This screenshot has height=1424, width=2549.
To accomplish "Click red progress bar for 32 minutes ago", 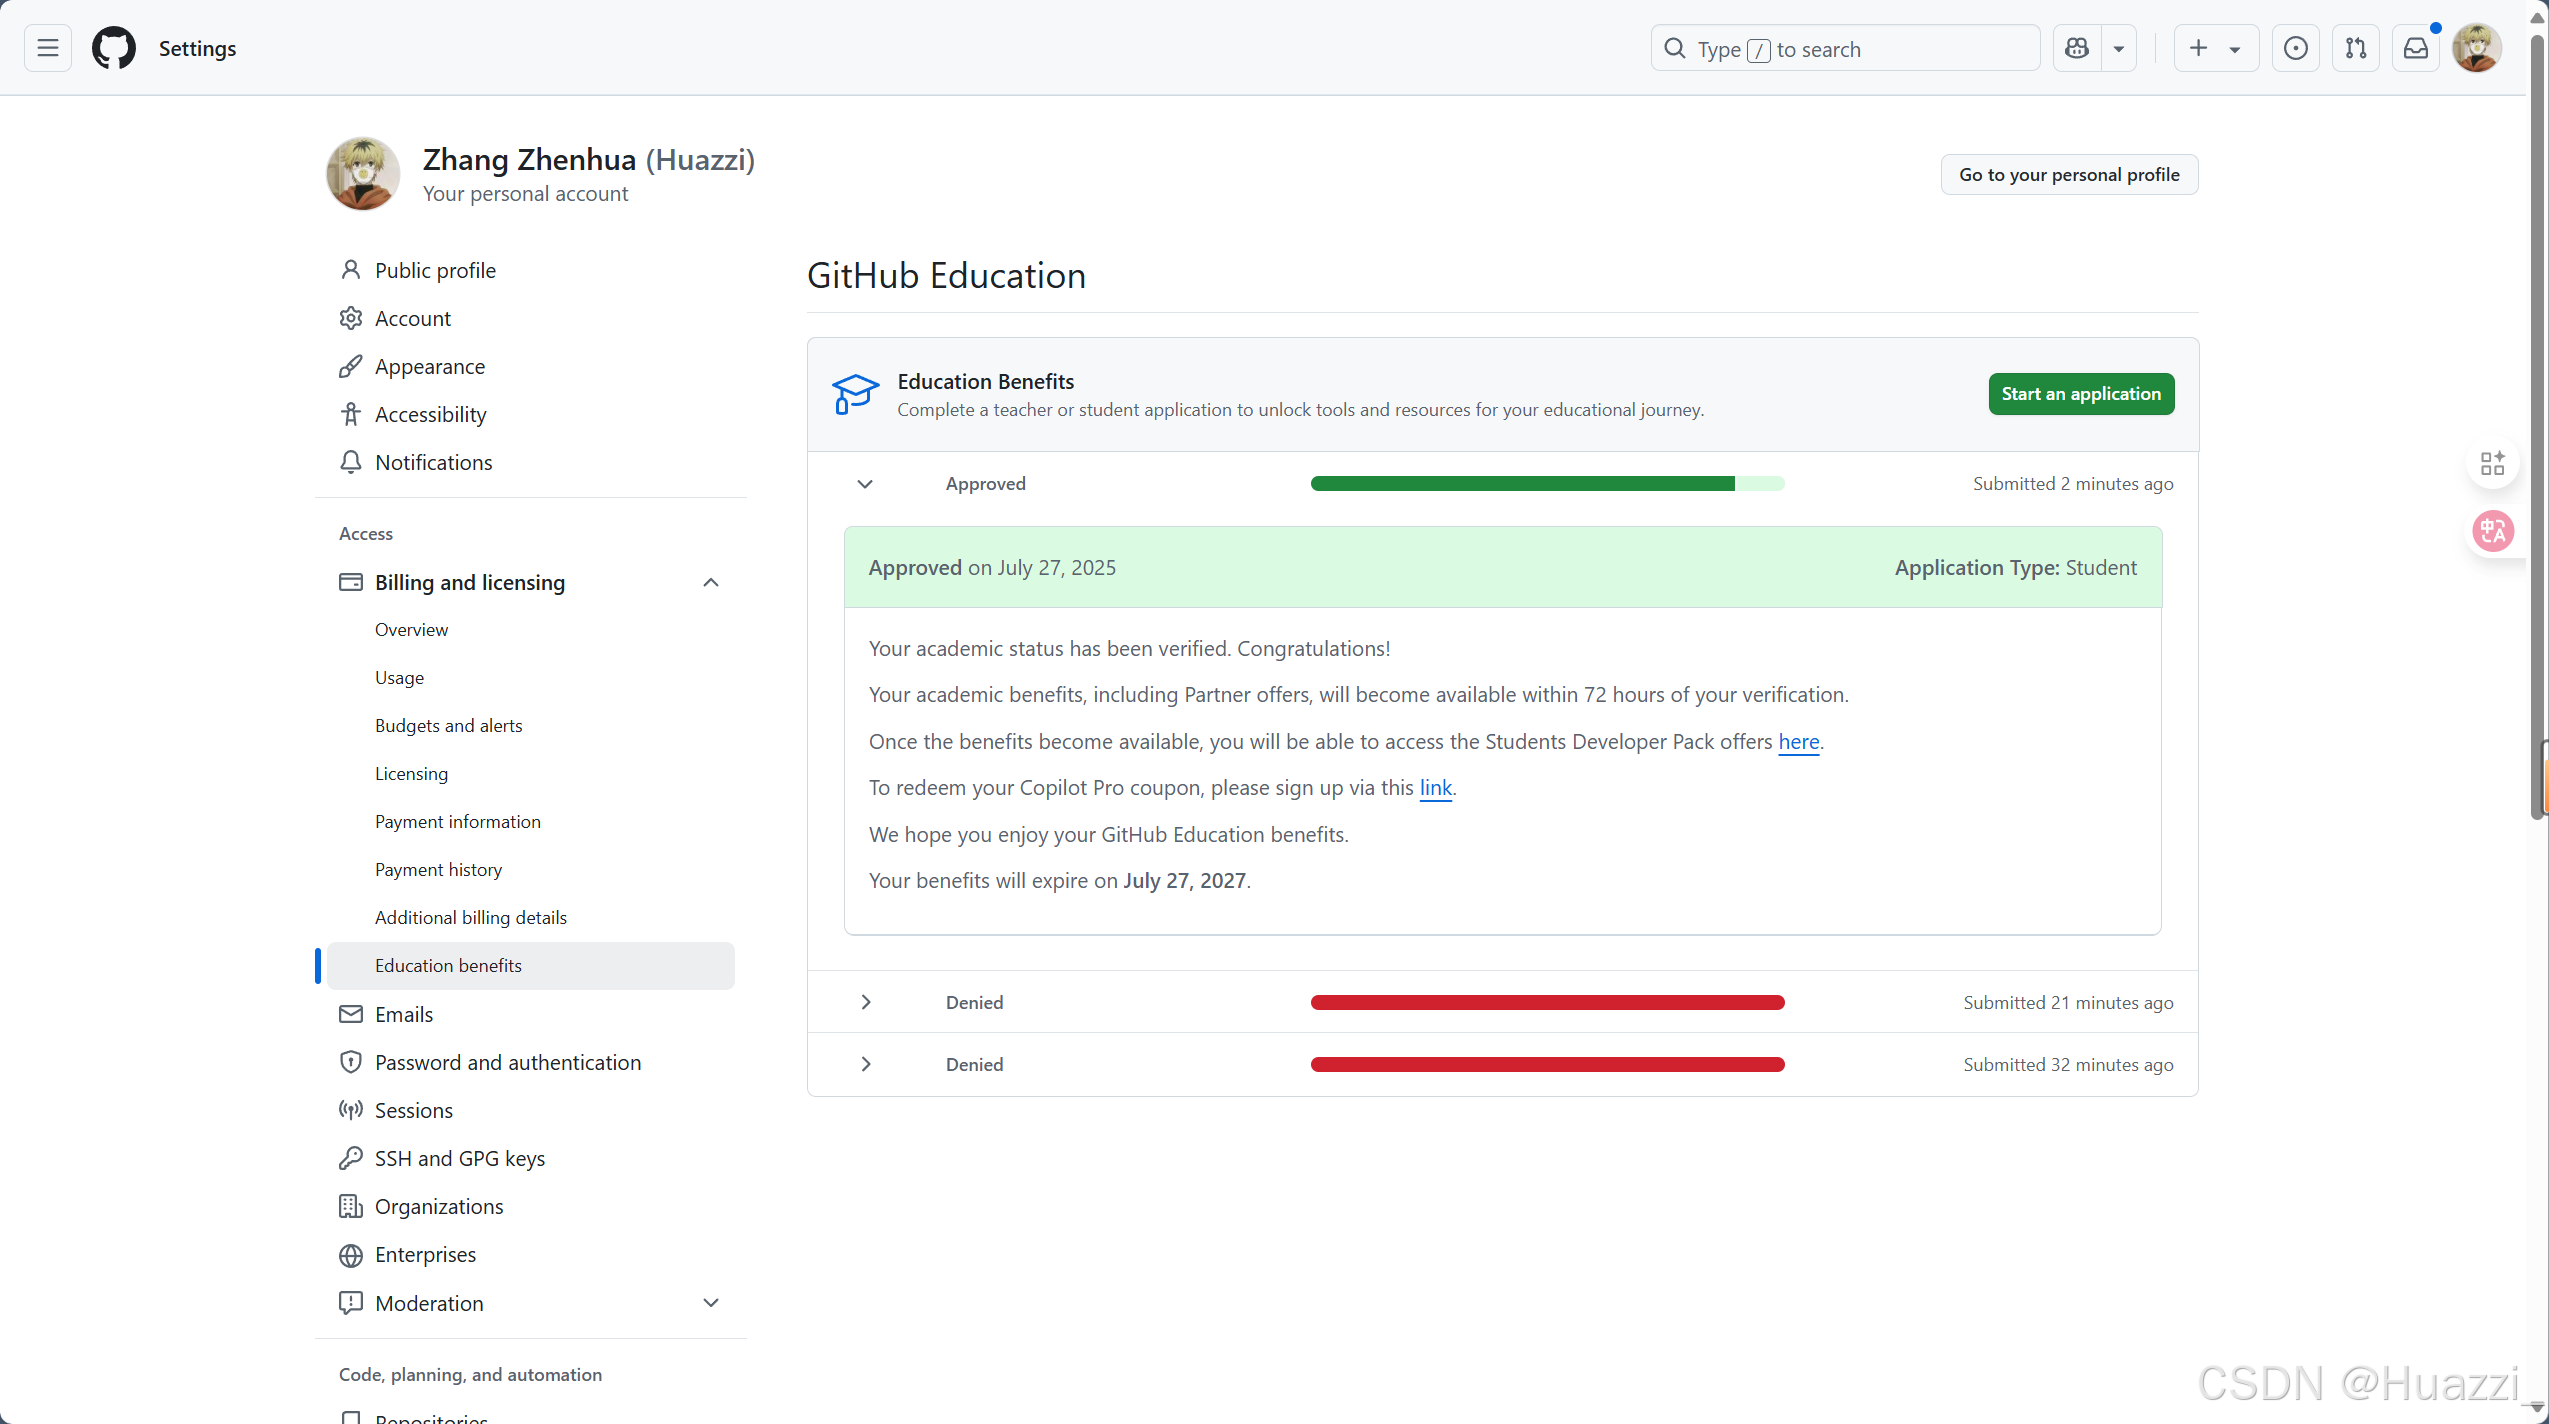I will point(1547,1064).
